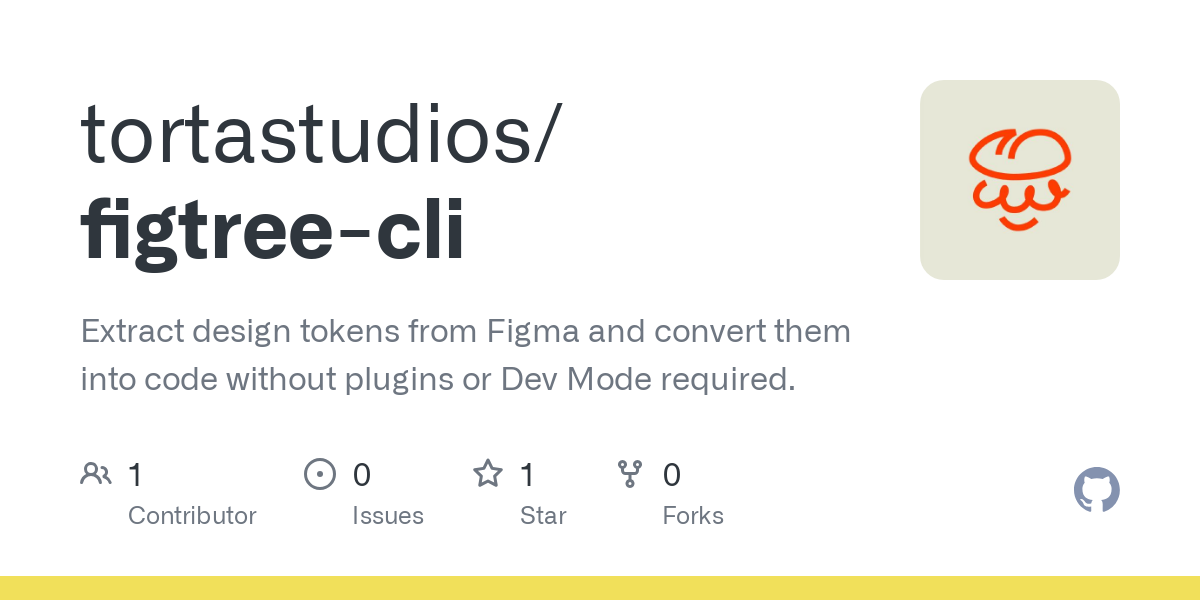This screenshot has width=1200, height=600.
Task: Click the Forks branch icon
Action: coord(630,473)
